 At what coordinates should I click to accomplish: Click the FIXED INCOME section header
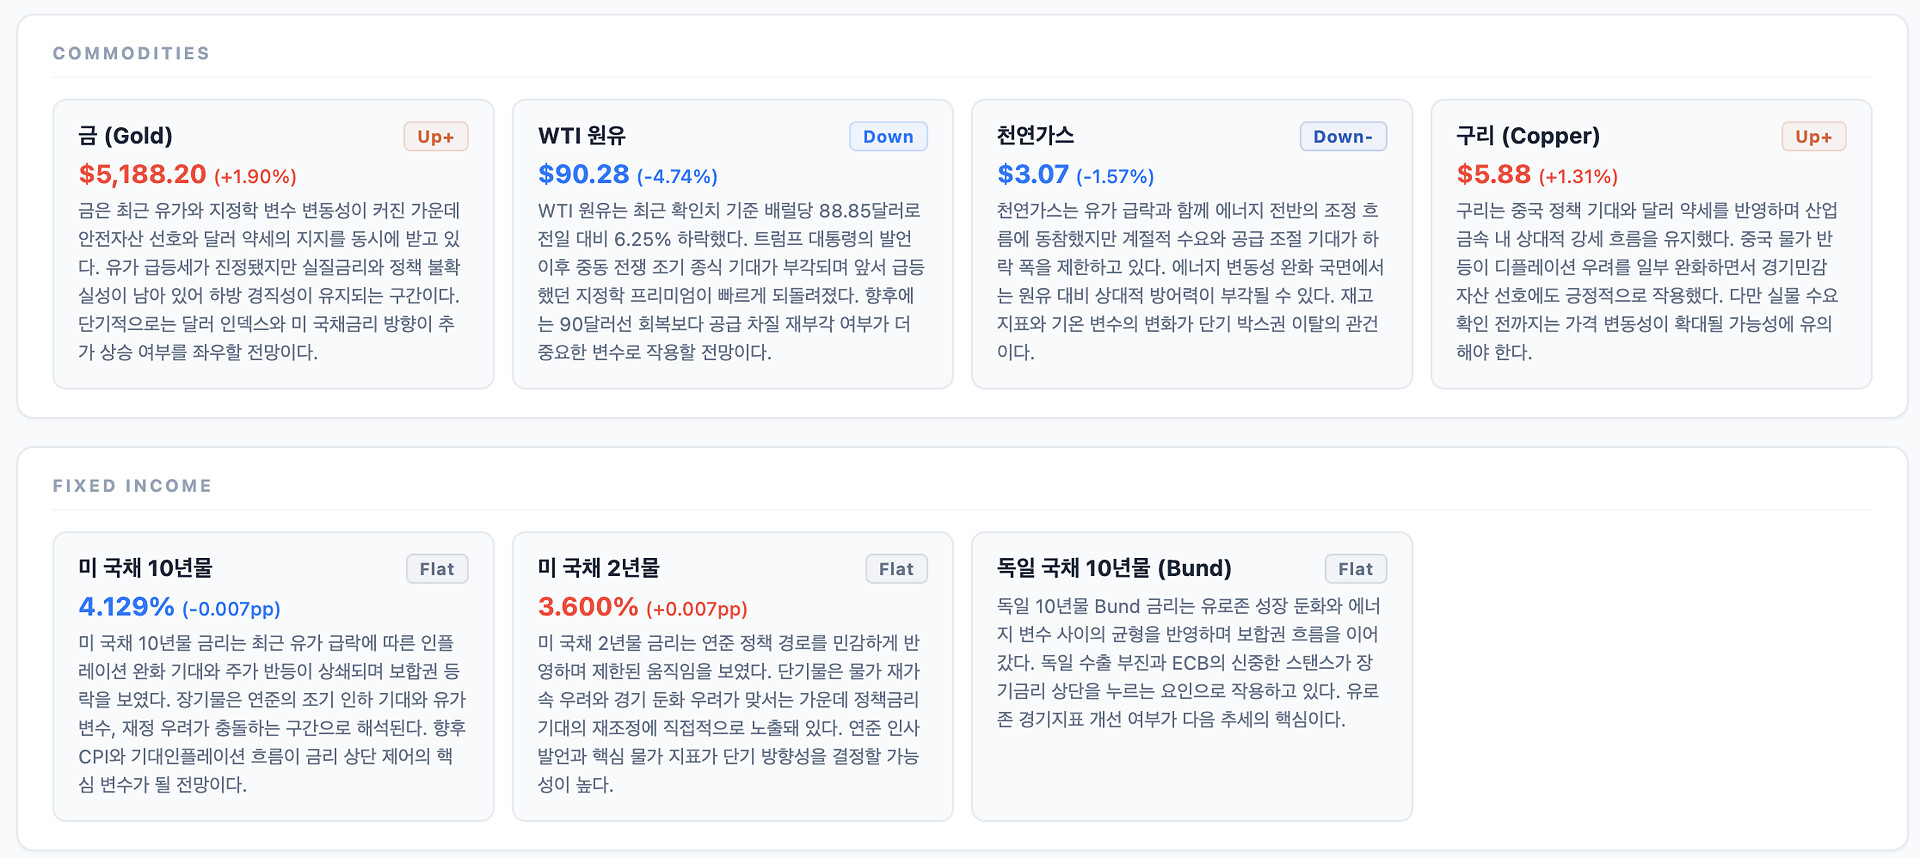tap(132, 486)
